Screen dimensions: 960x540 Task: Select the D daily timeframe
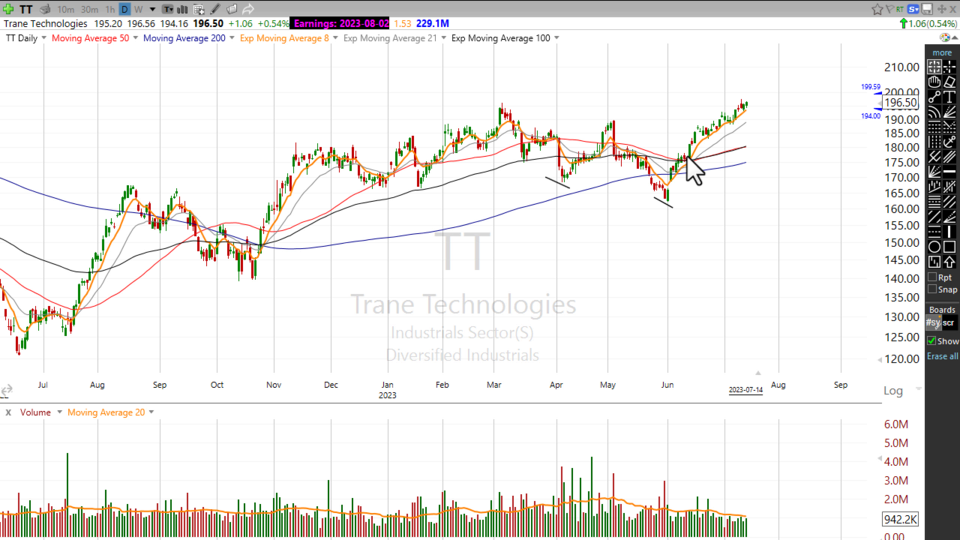pos(124,9)
